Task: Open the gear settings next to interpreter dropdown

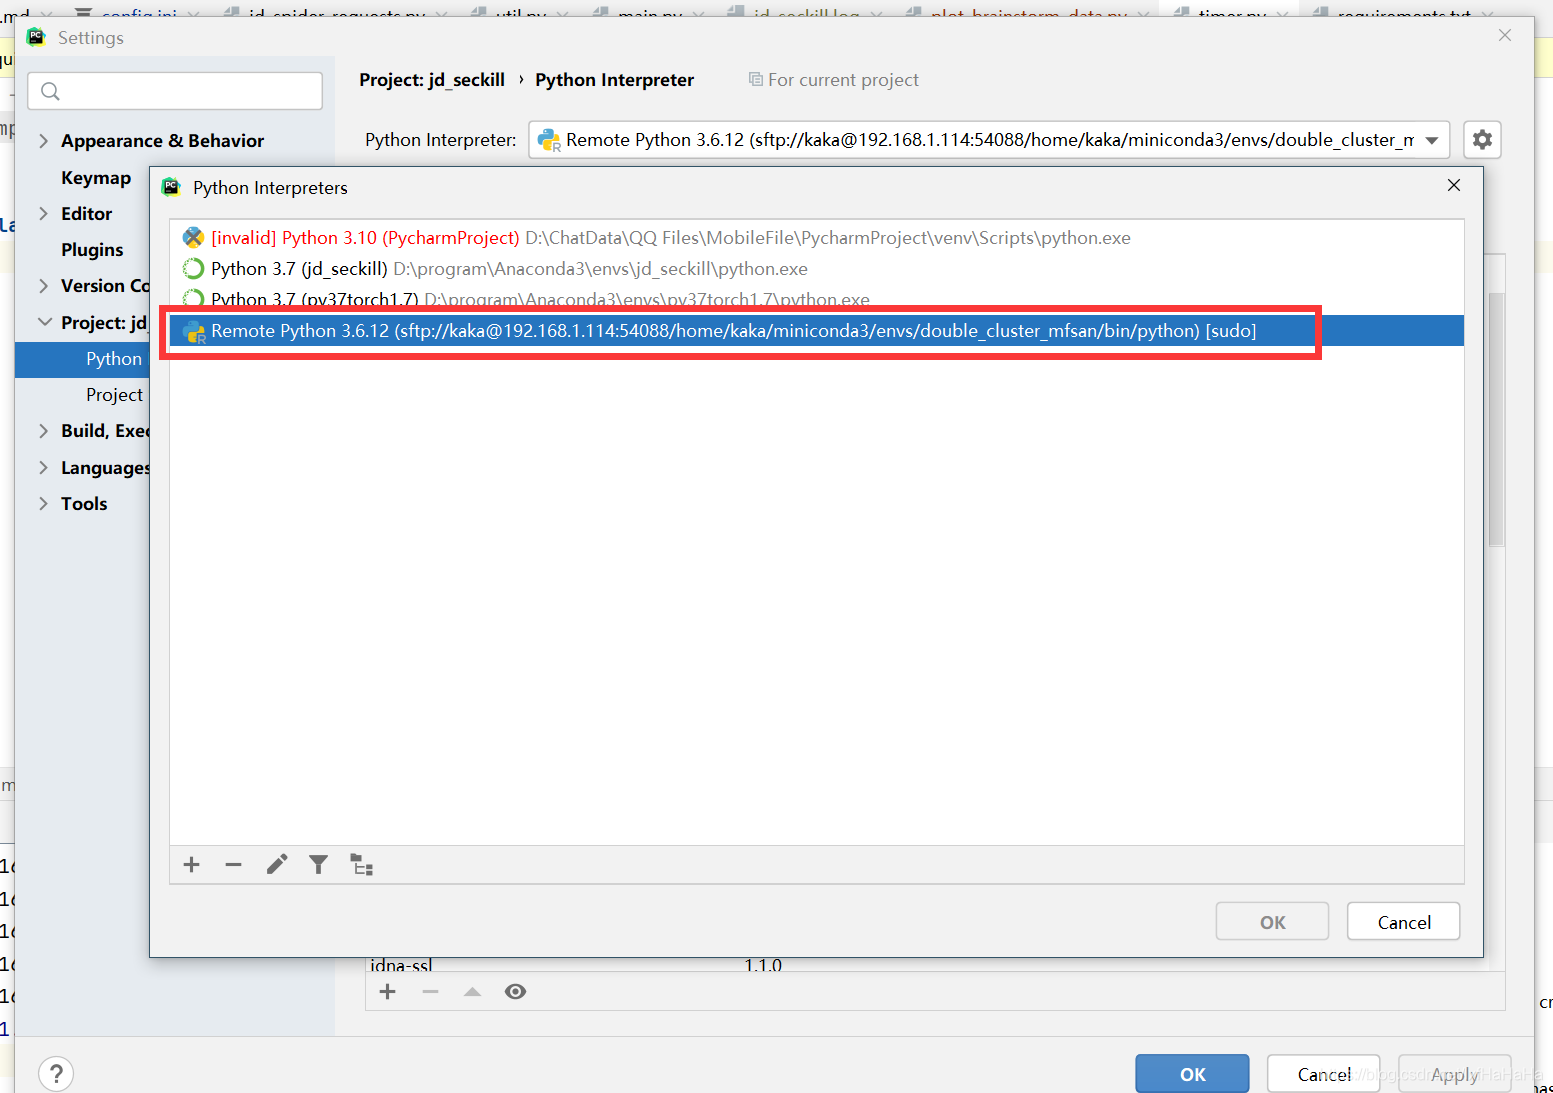Action: point(1482,140)
